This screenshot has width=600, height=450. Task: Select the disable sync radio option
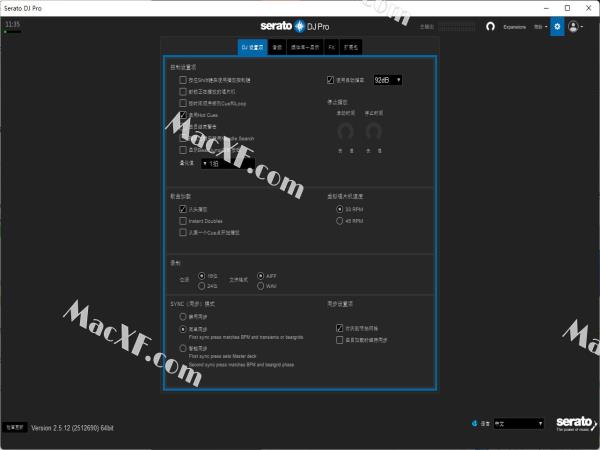coord(183,316)
